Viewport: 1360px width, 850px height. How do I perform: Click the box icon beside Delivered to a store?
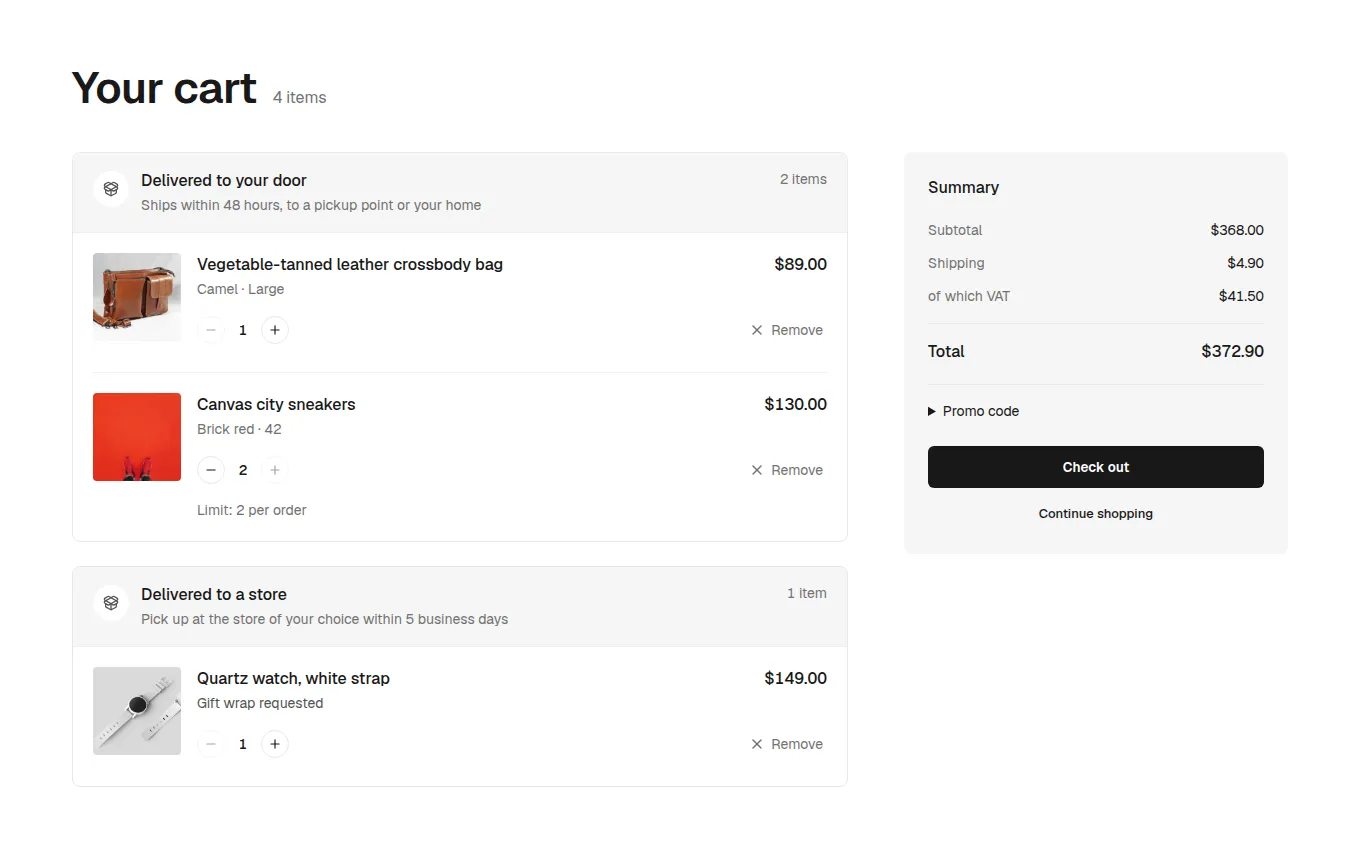pyautogui.click(x=111, y=603)
